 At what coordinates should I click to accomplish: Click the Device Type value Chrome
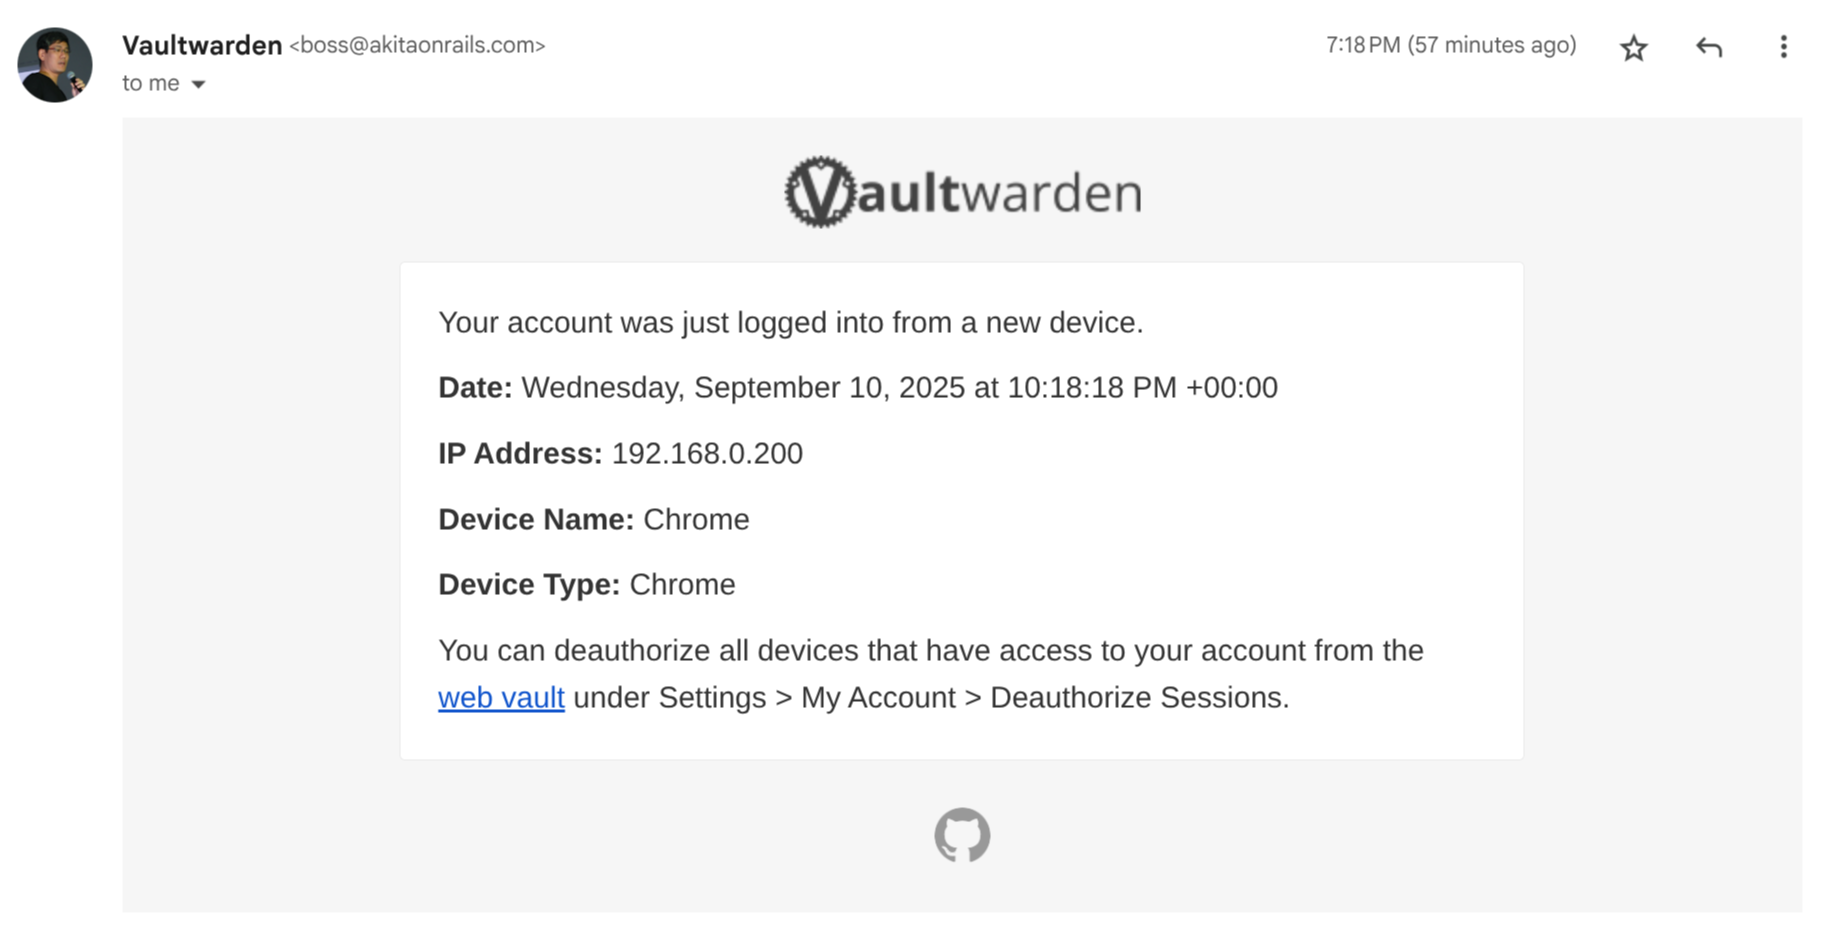tap(682, 584)
